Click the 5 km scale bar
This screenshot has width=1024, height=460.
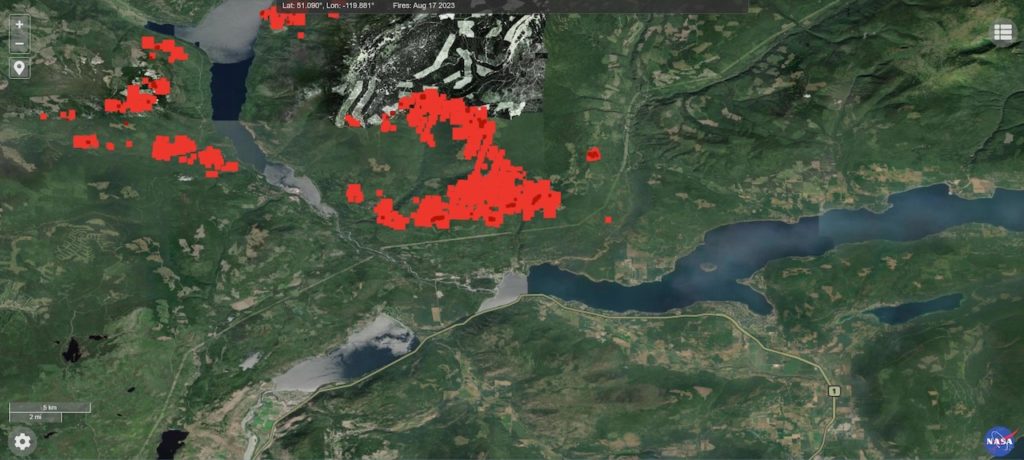[x=50, y=407]
